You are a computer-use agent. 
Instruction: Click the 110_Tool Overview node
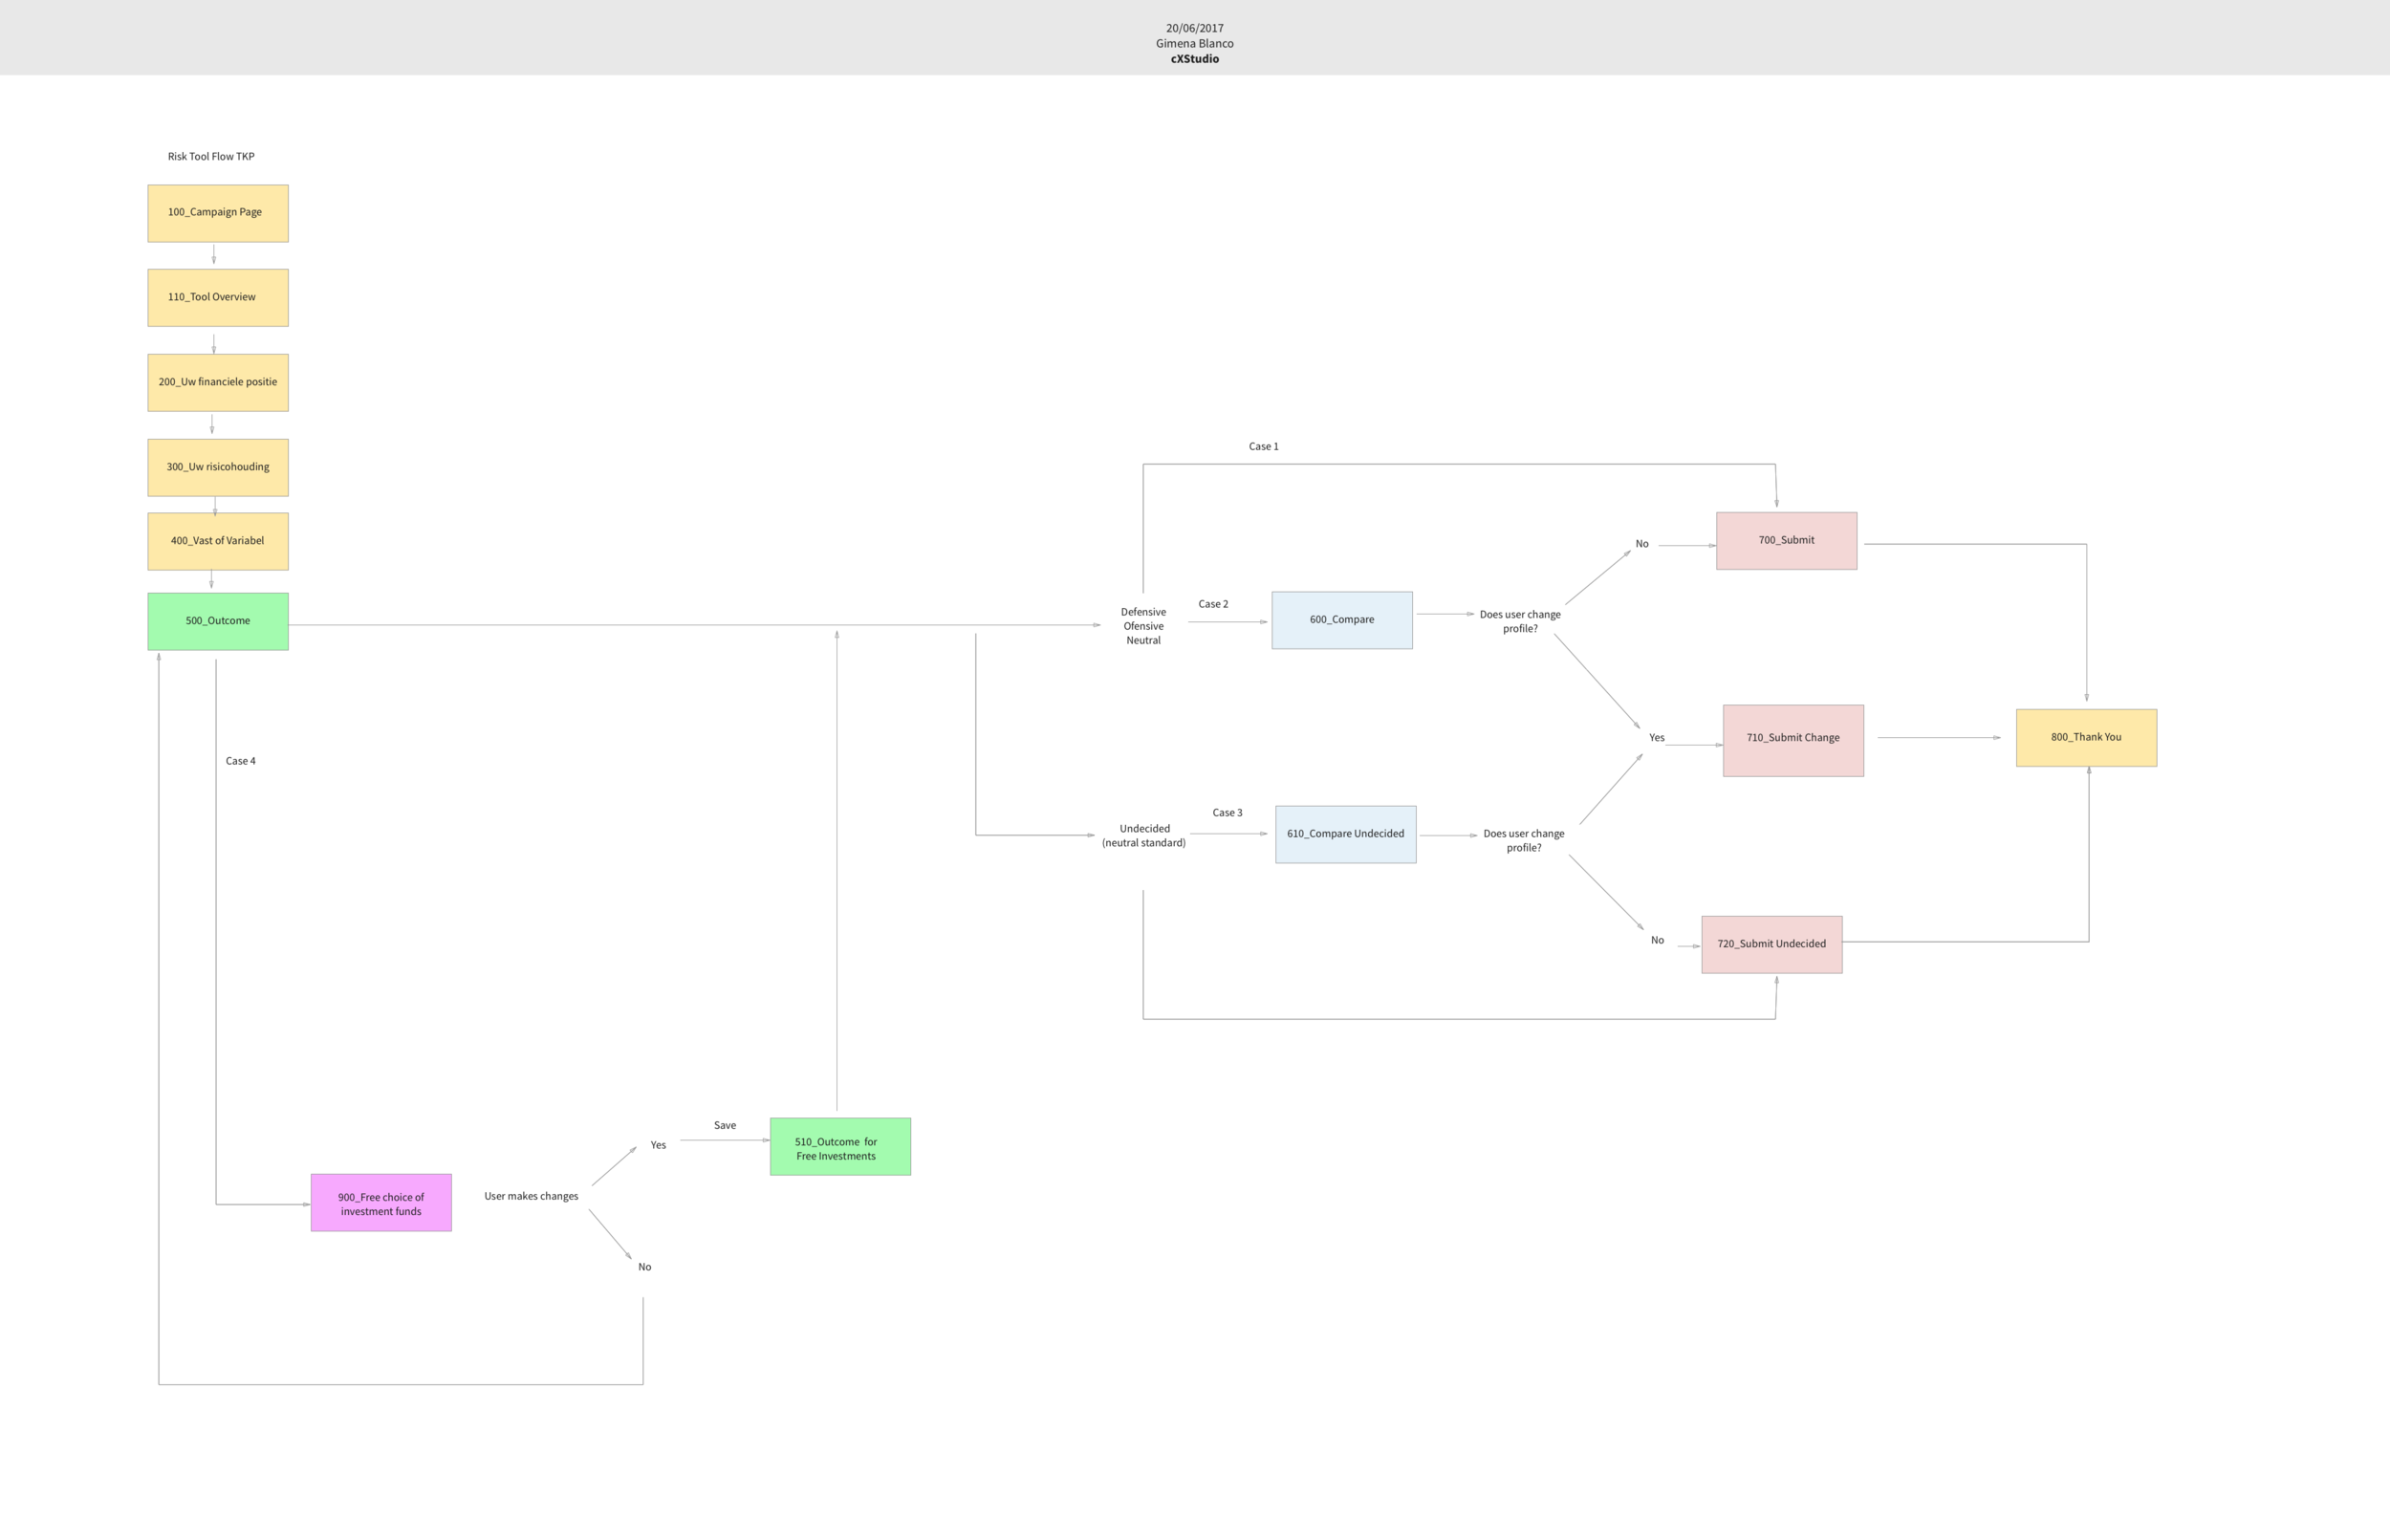pos(218,297)
